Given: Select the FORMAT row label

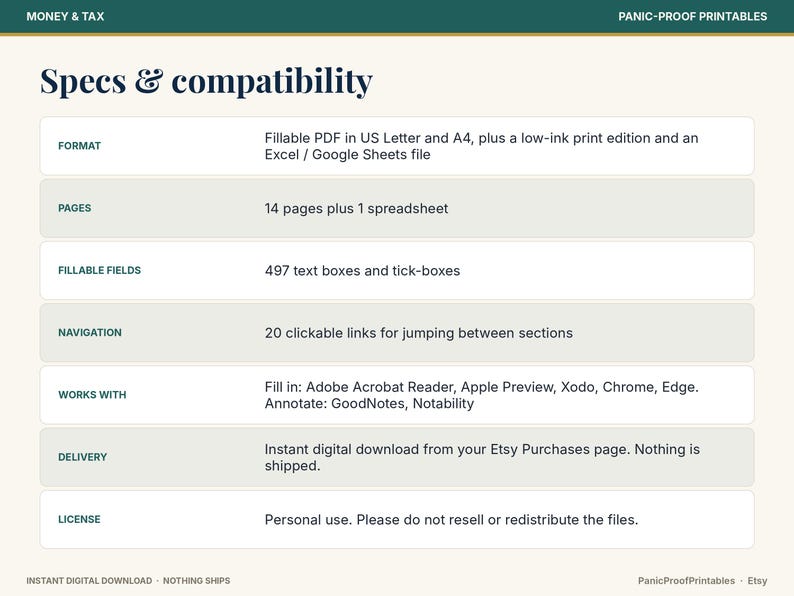Looking at the screenshot, I should [80, 146].
